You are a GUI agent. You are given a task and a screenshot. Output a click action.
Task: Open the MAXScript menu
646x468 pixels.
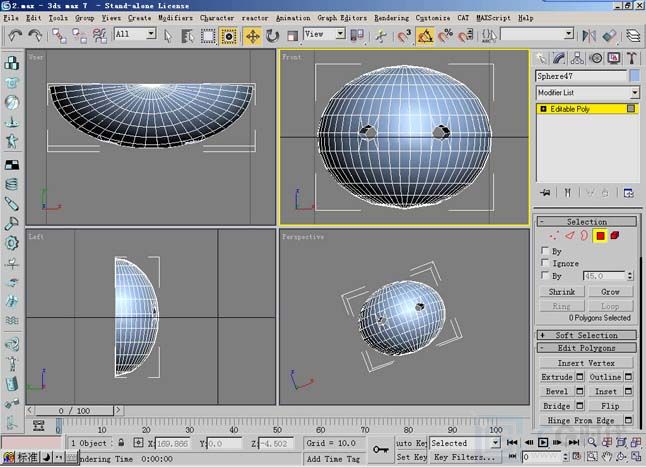point(493,18)
